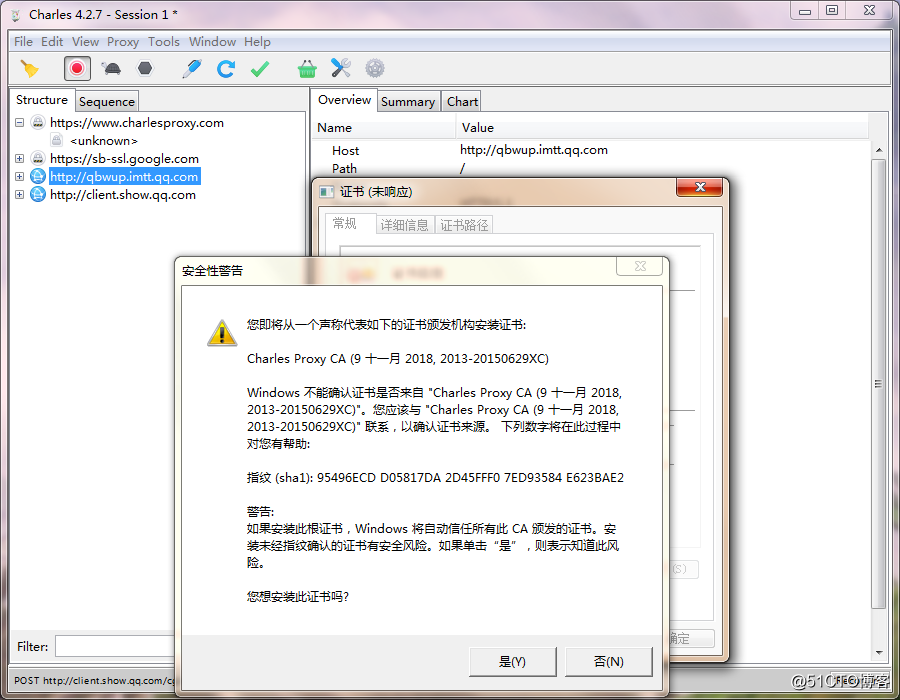The image size is (900, 700).
Task: Click the yellow warning triangle icon
Action: coord(222,333)
